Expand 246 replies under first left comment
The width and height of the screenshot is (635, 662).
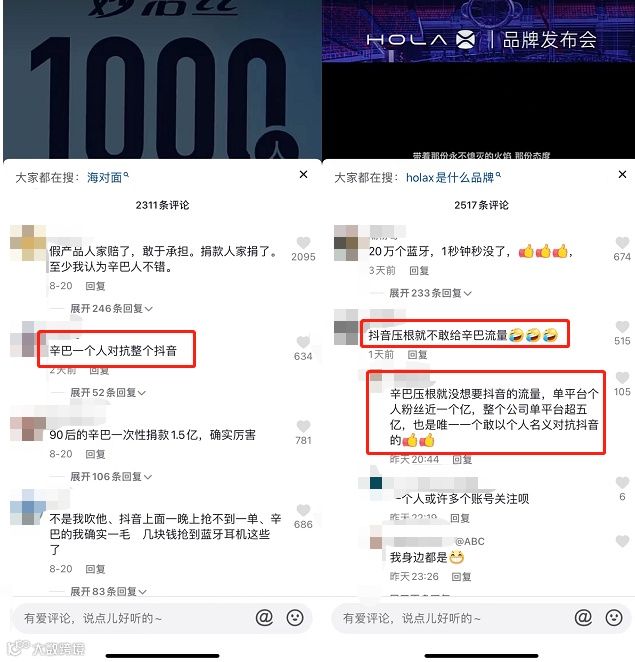point(111,309)
